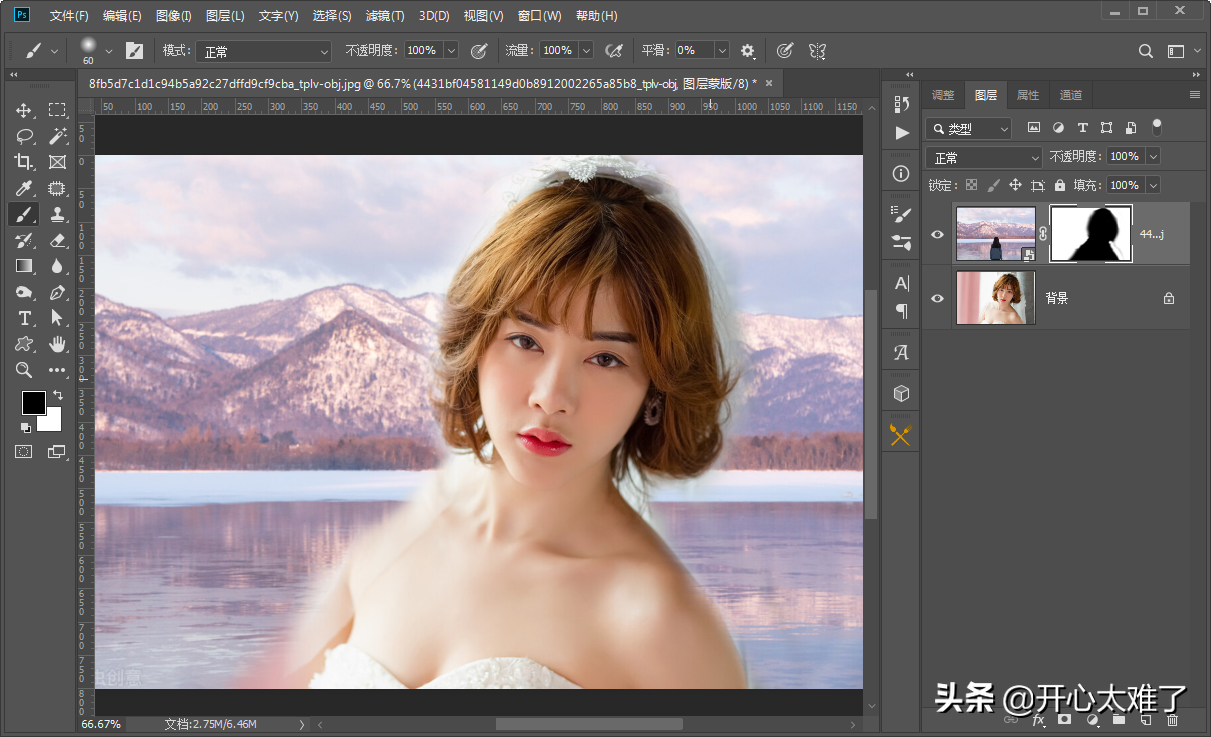
Task: Select the Hand tool
Action: (x=57, y=344)
